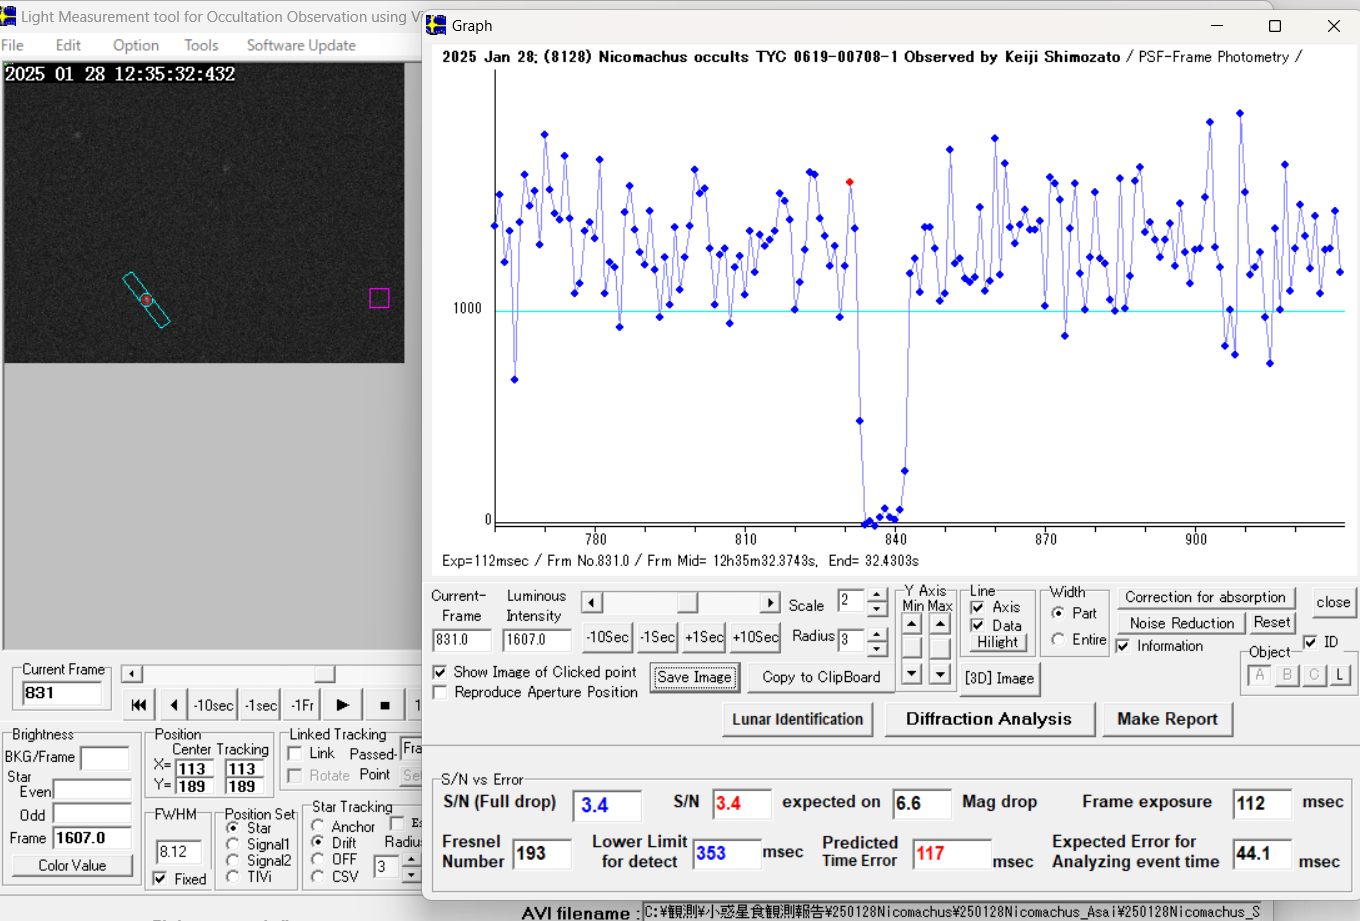Decrease the graph Radius with the down stepper
Image resolution: width=1360 pixels, height=921 pixels.
(876, 647)
